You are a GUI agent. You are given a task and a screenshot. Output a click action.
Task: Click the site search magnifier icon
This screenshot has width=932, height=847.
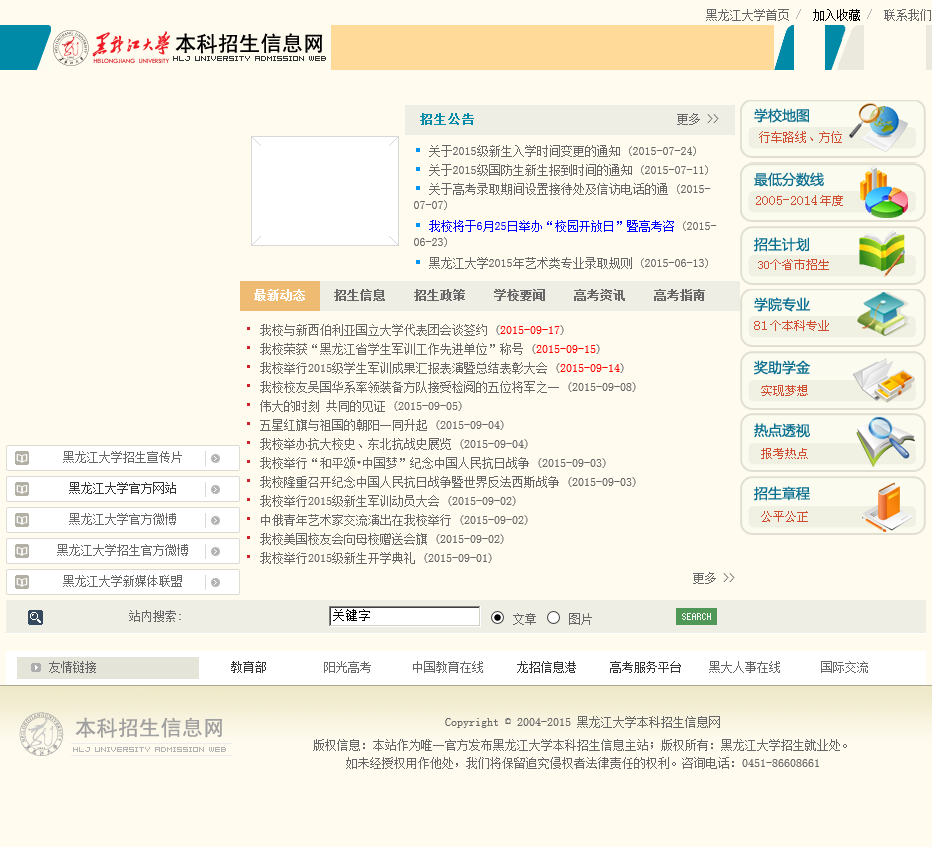pos(35,617)
